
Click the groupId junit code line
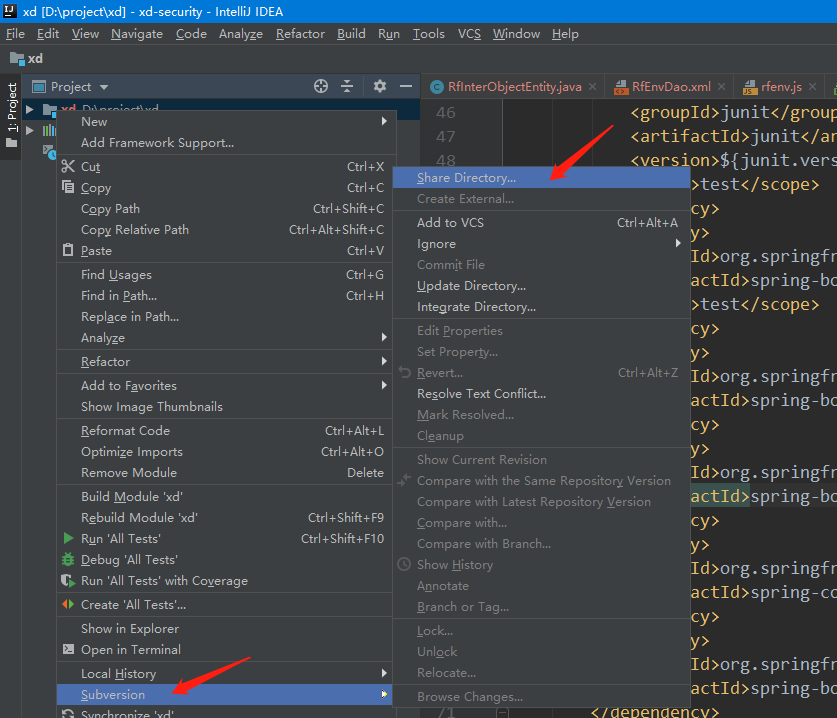(733, 113)
